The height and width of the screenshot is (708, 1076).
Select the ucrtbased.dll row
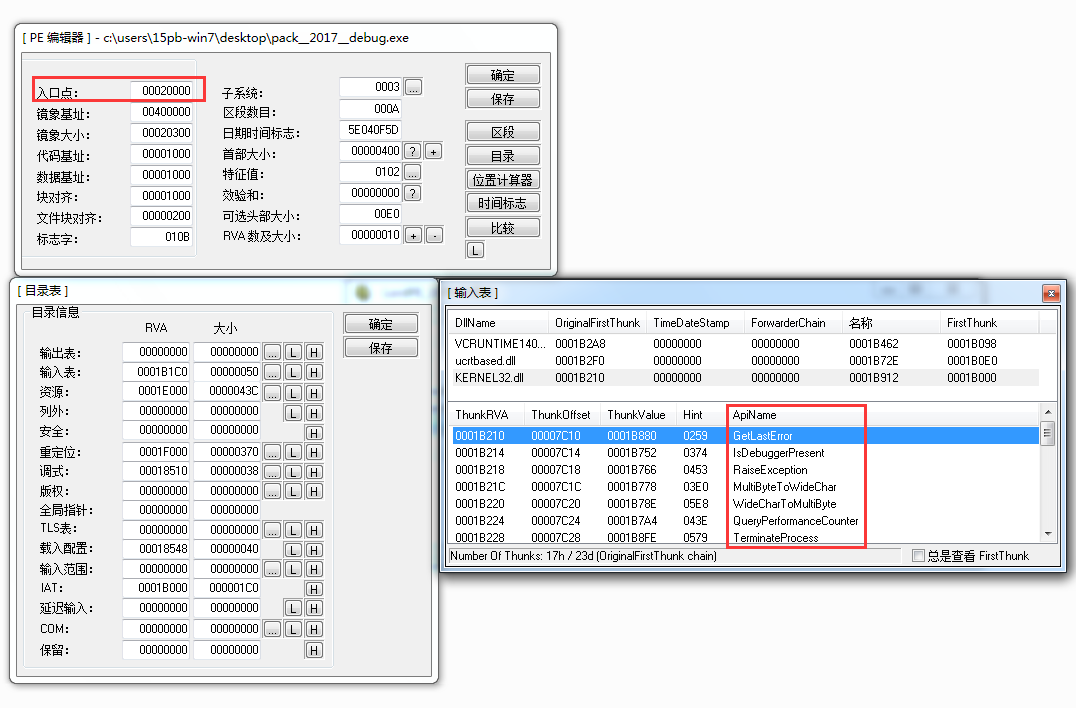(x=745, y=361)
